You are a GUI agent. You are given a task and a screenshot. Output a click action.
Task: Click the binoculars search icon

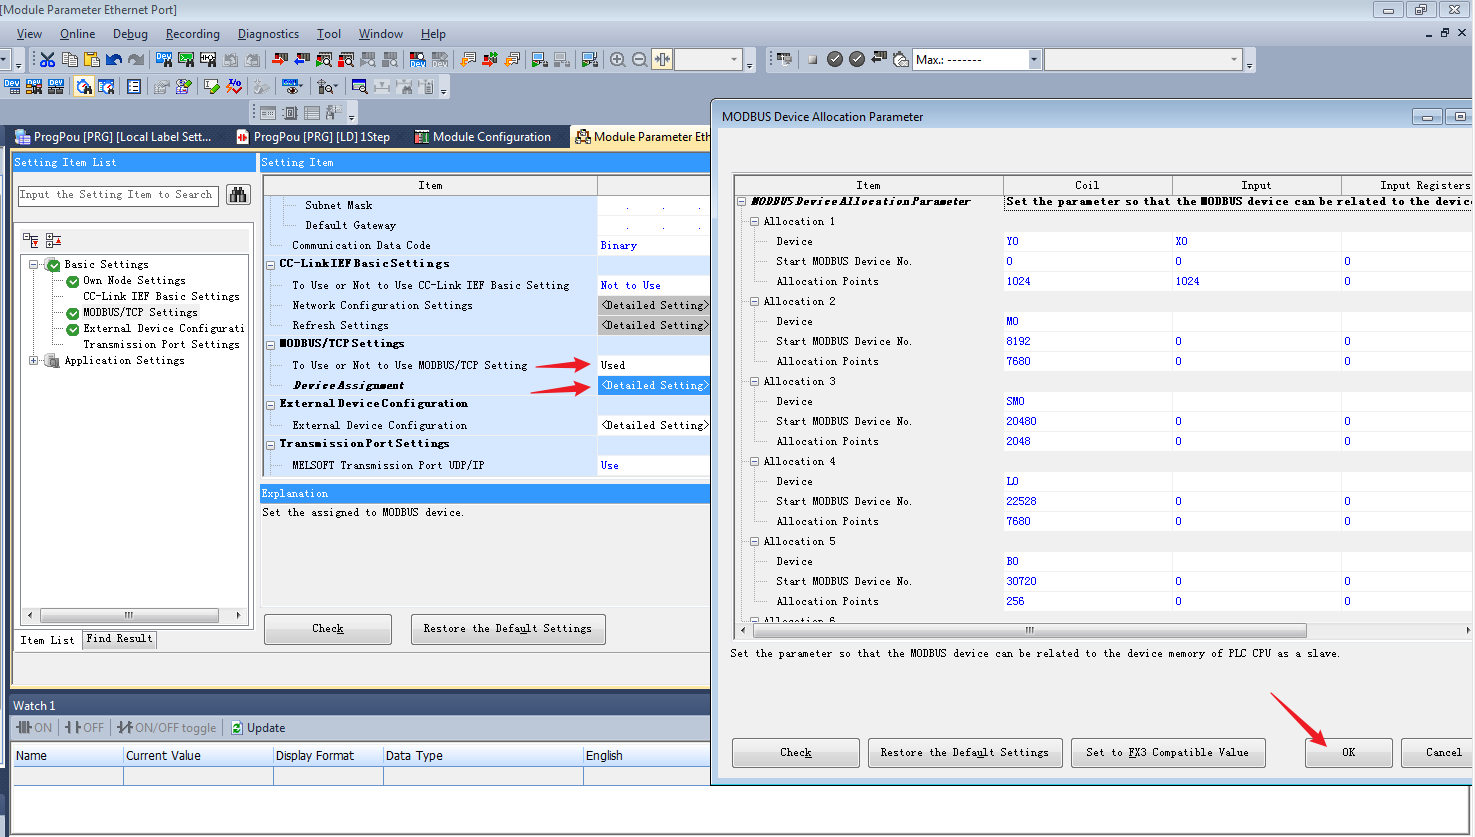point(238,195)
